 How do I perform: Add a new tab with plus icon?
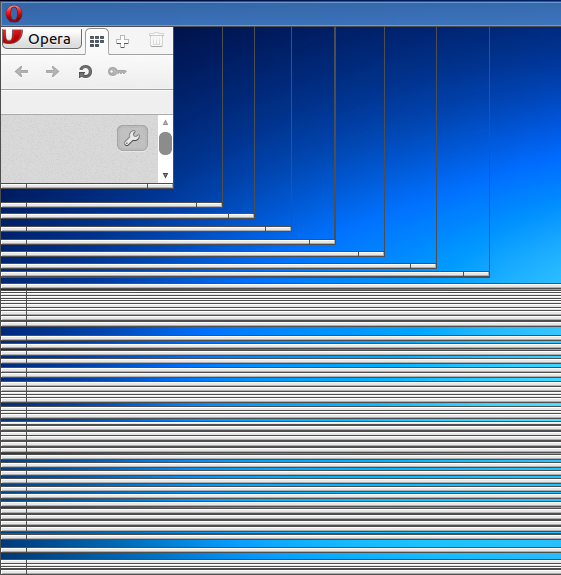point(122,41)
